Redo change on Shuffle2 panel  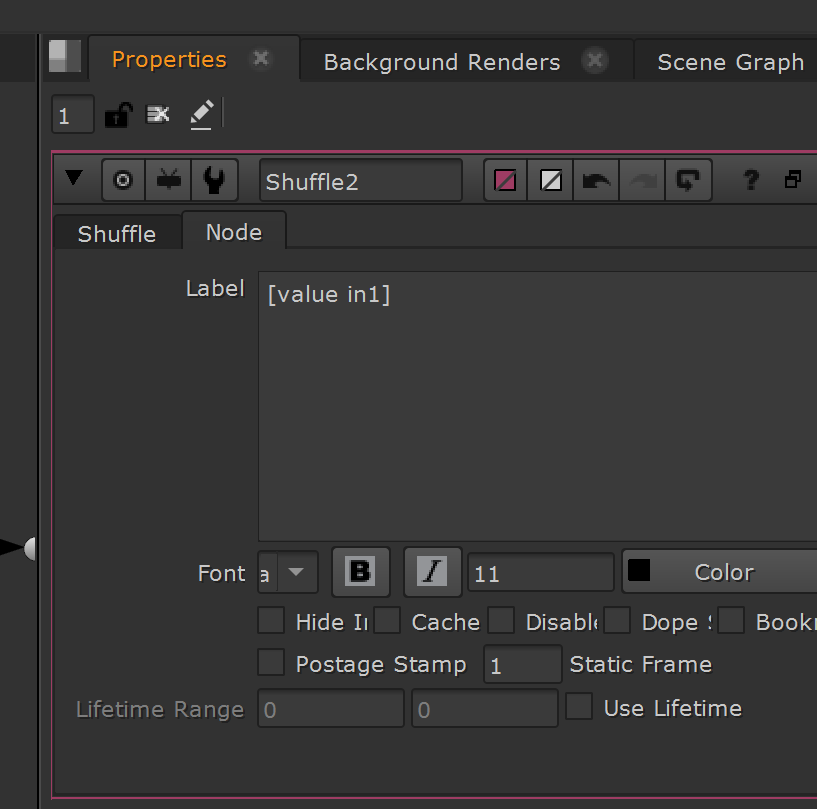pos(642,181)
